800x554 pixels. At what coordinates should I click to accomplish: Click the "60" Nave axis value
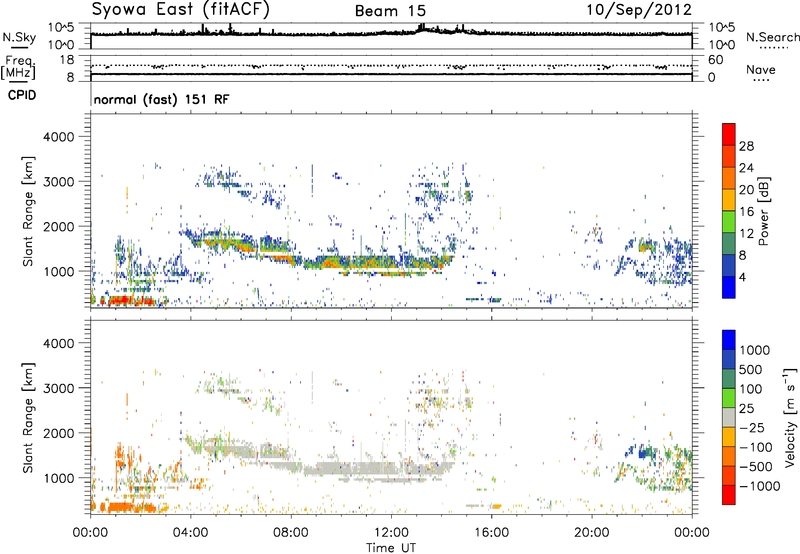click(715, 60)
